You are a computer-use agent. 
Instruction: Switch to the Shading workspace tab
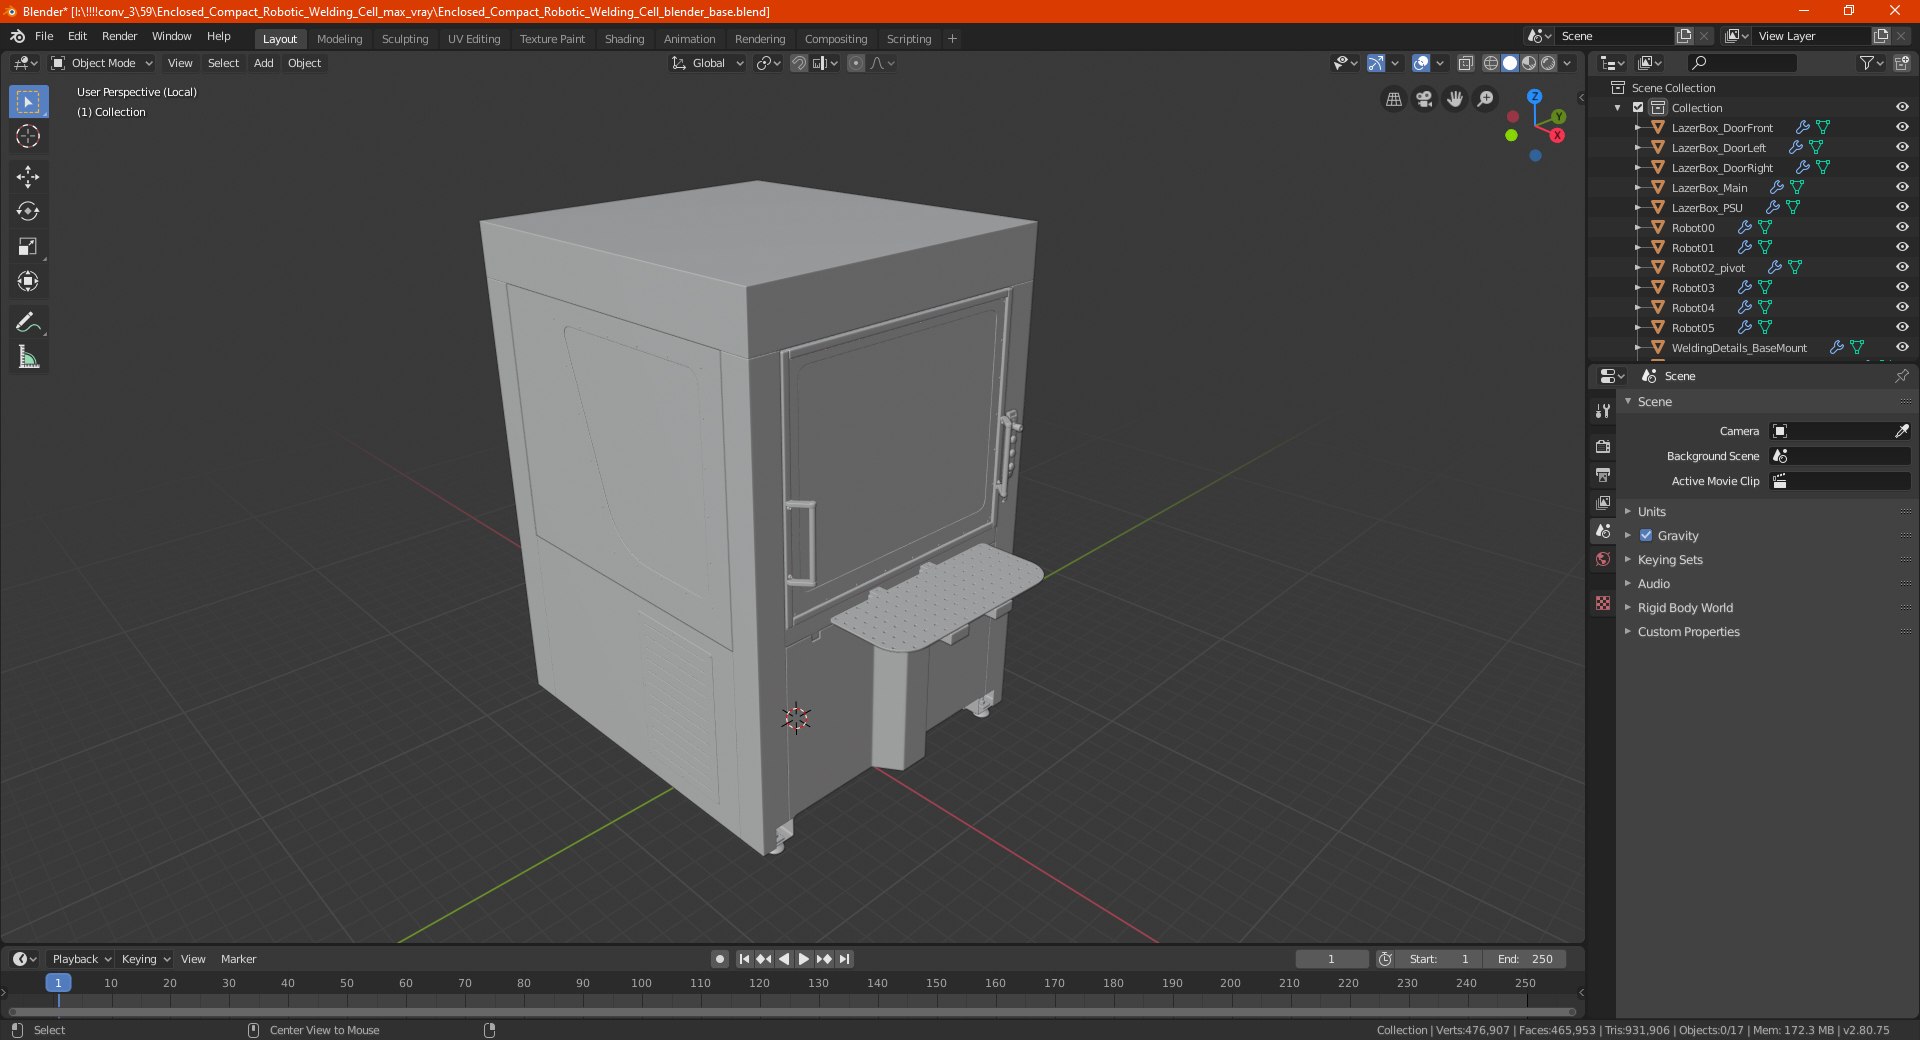pos(624,39)
